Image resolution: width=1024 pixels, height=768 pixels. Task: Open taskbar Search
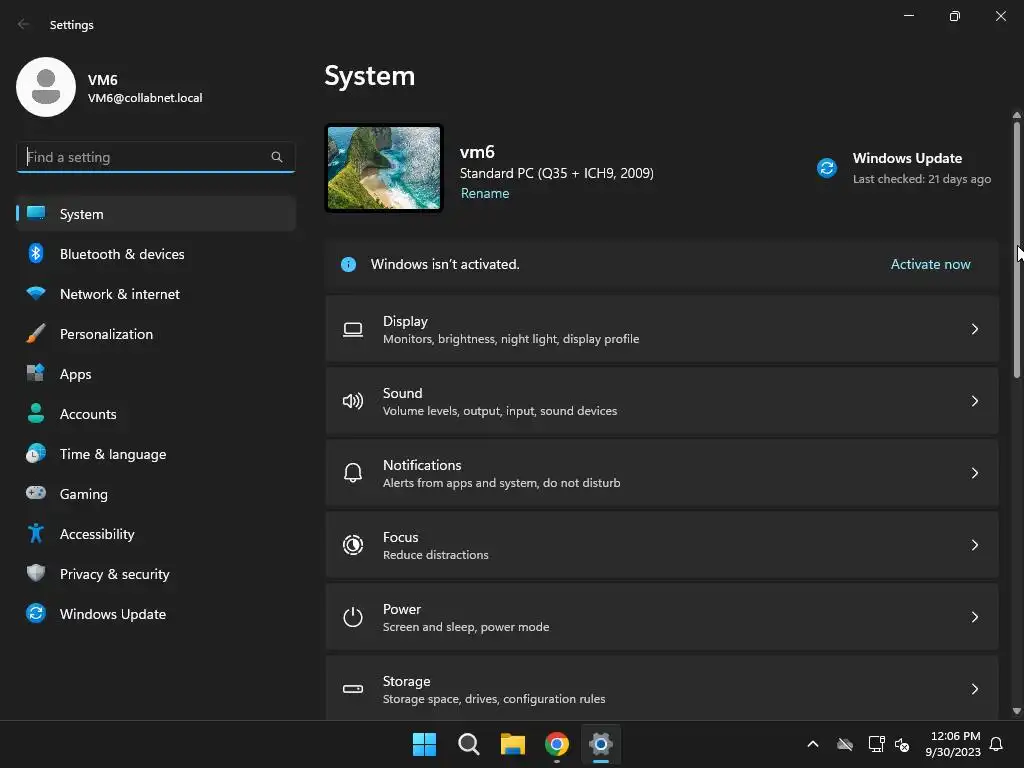[468, 744]
